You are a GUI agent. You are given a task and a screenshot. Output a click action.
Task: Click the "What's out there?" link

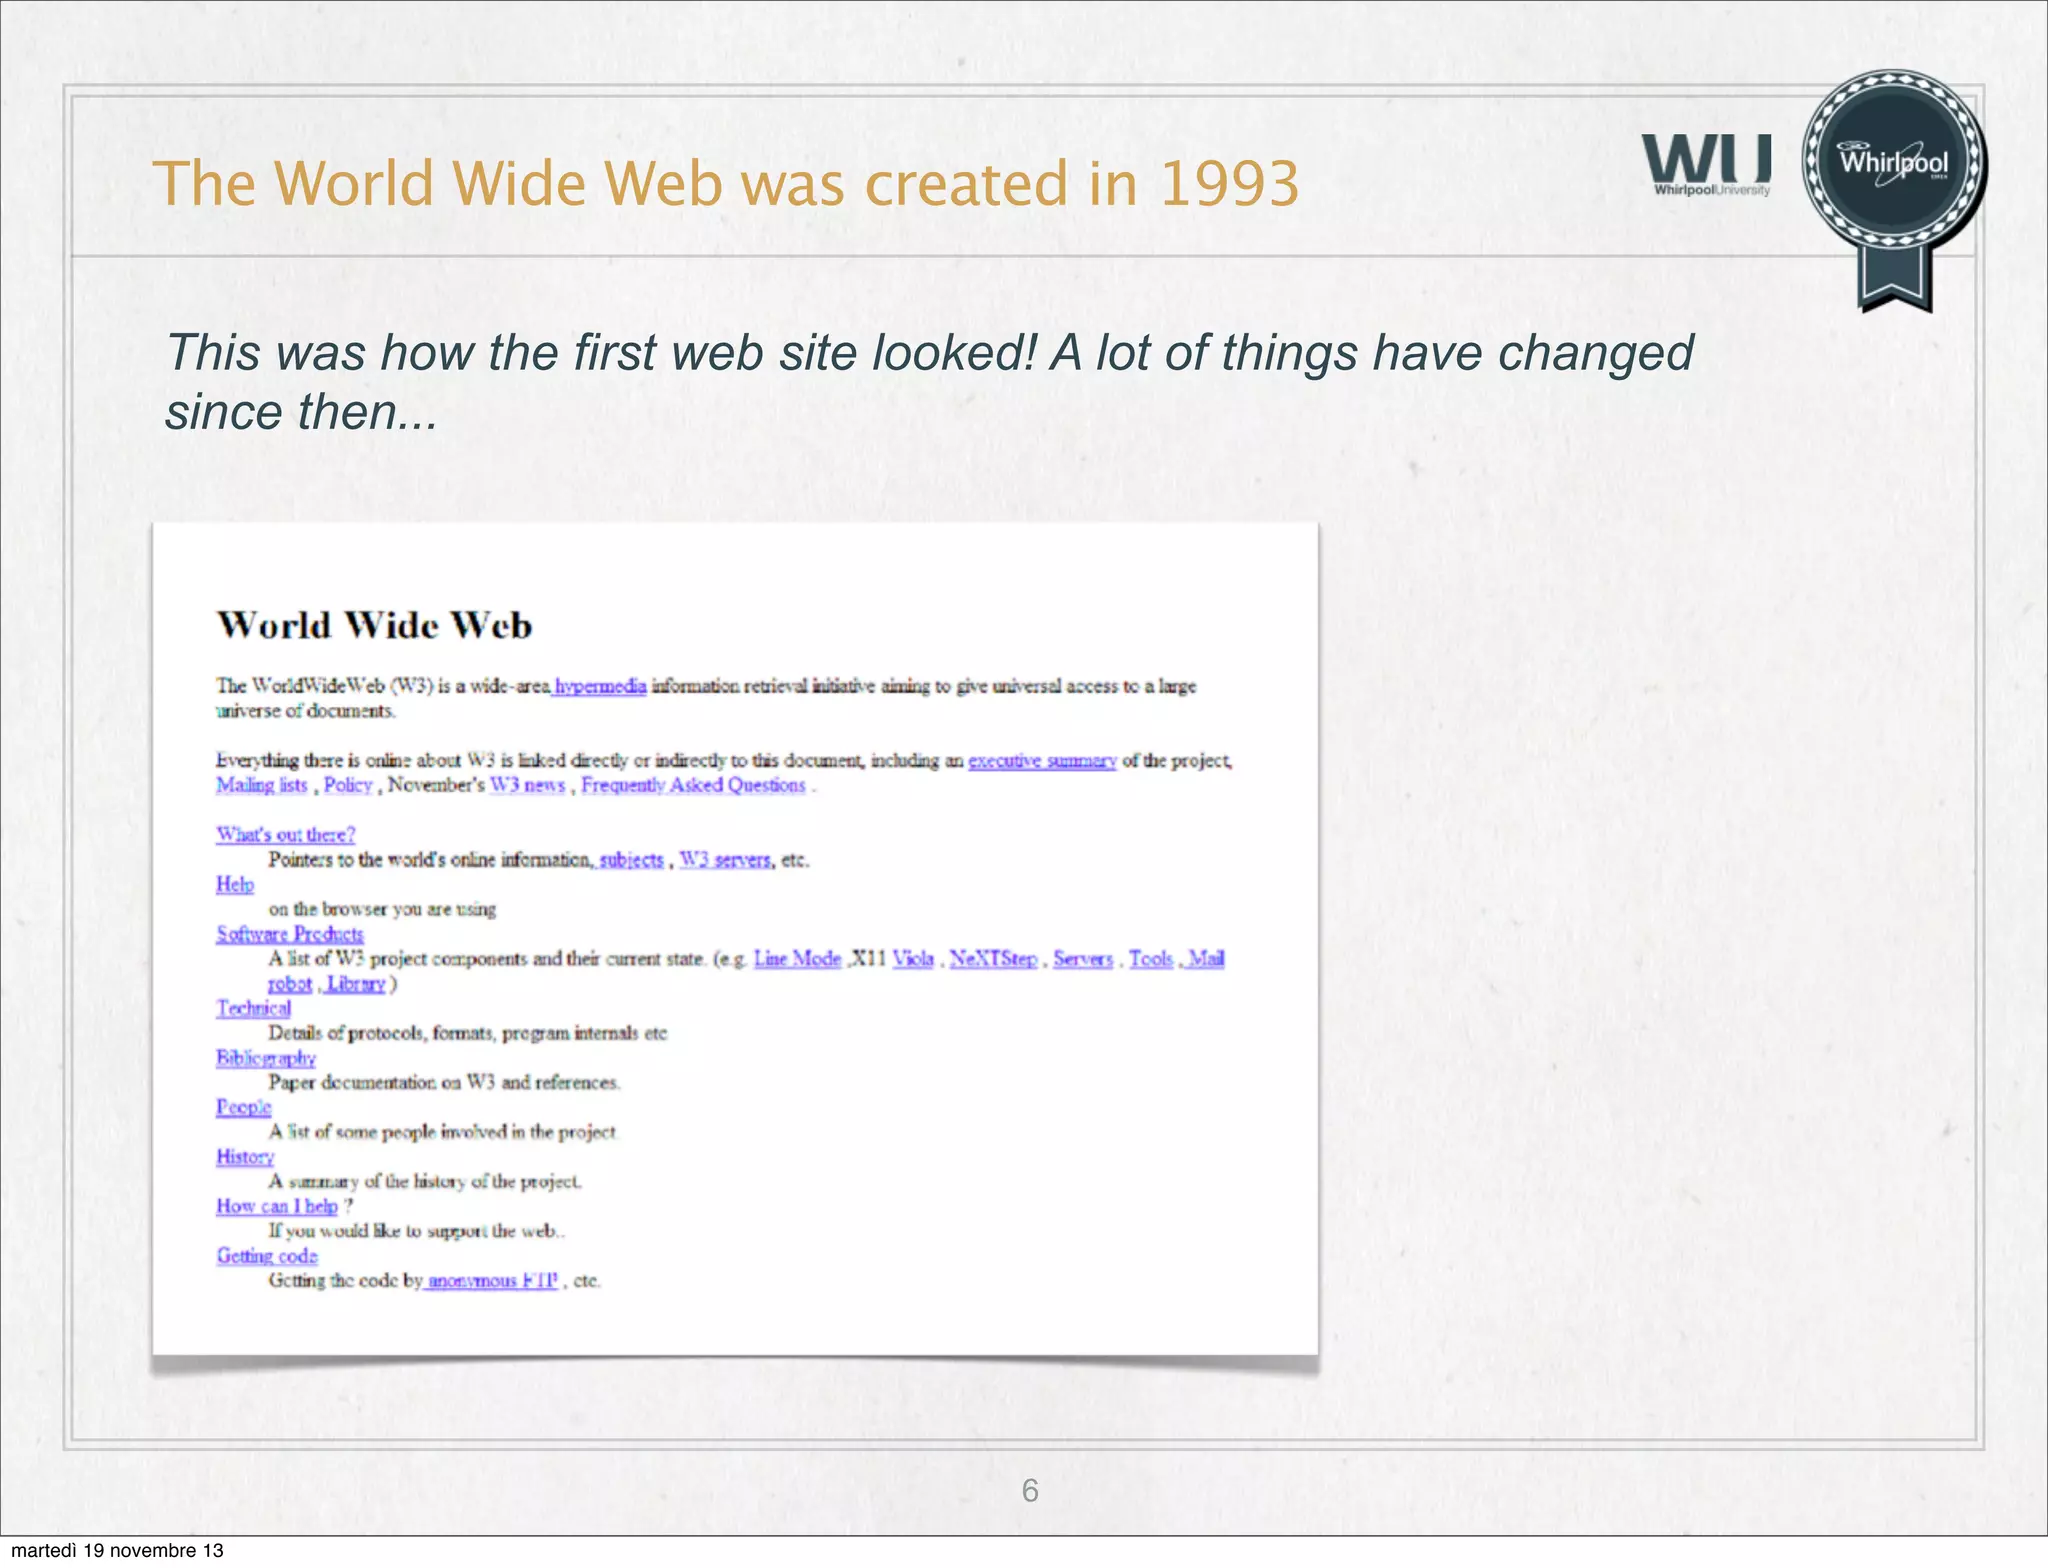(286, 835)
